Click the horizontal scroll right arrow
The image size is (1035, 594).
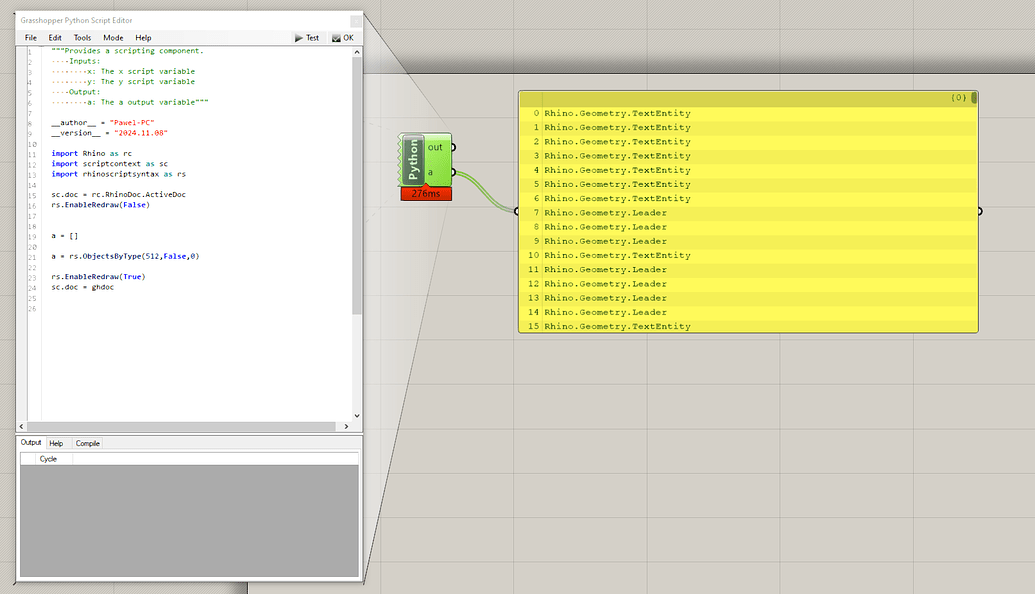tap(347, 426)
